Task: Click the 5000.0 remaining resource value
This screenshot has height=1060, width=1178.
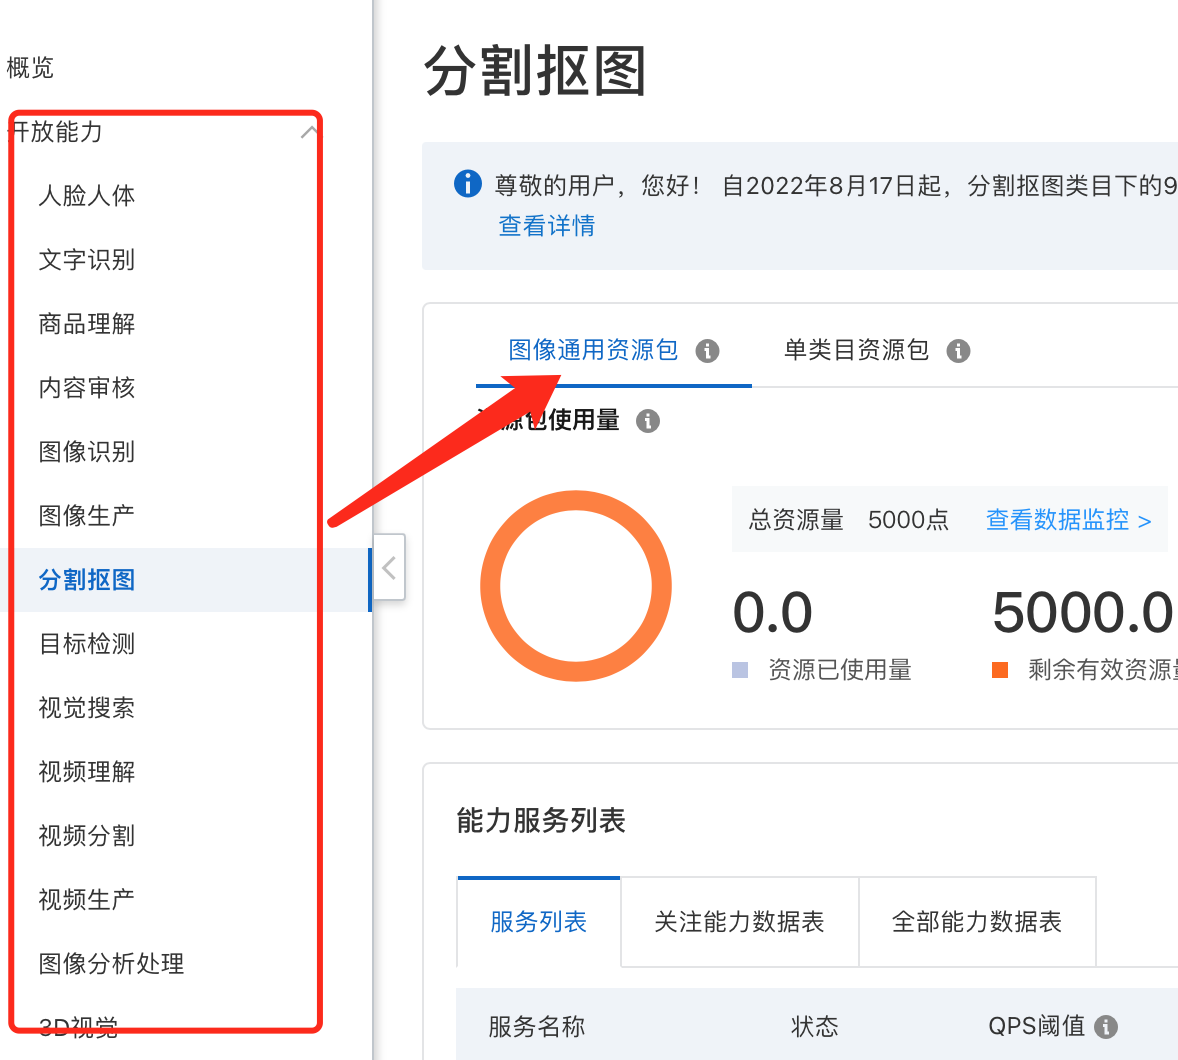Action: coord(1082,612)
